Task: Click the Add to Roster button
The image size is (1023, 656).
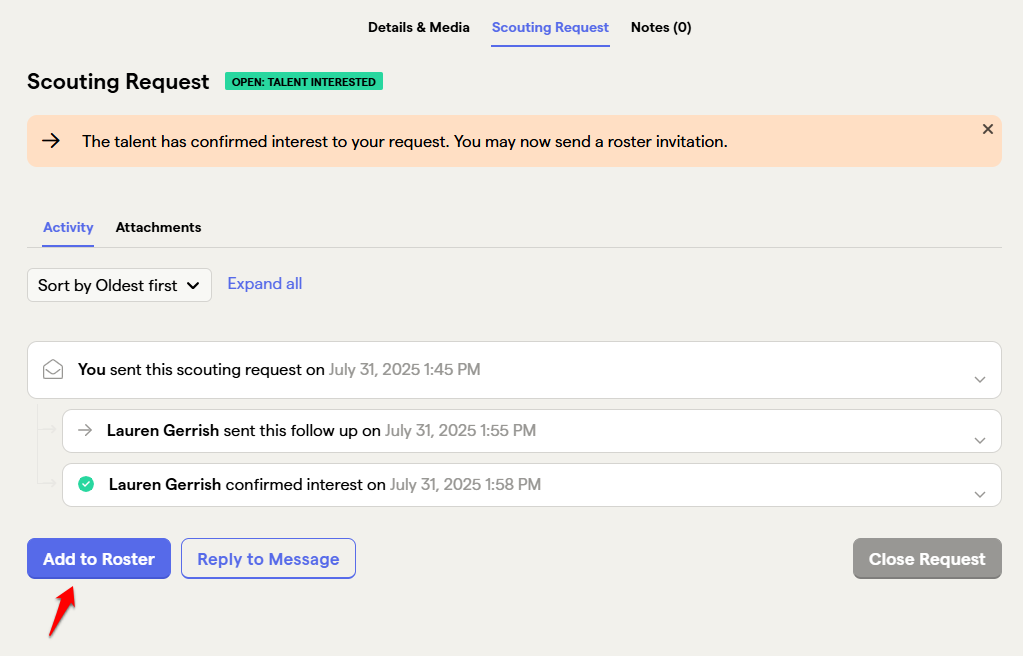Action: point(99,559)
